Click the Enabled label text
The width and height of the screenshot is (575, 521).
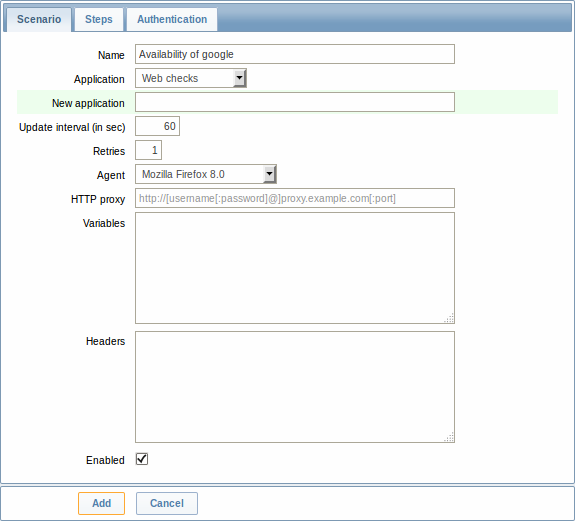click(x=105, y=460)
